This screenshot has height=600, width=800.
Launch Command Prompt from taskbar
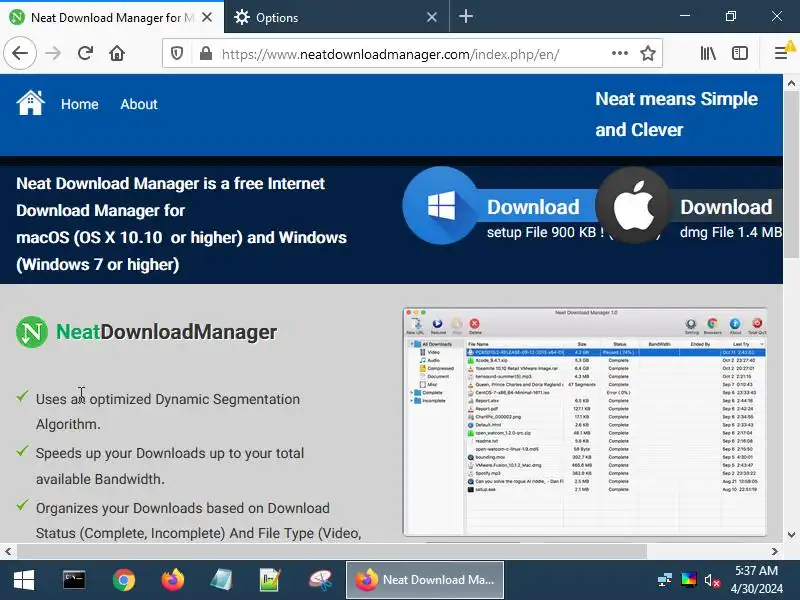[74, 580]
